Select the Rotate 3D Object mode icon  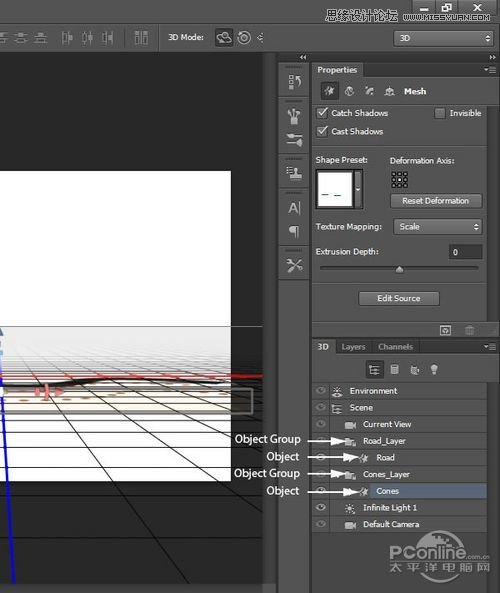pos(224,38)
